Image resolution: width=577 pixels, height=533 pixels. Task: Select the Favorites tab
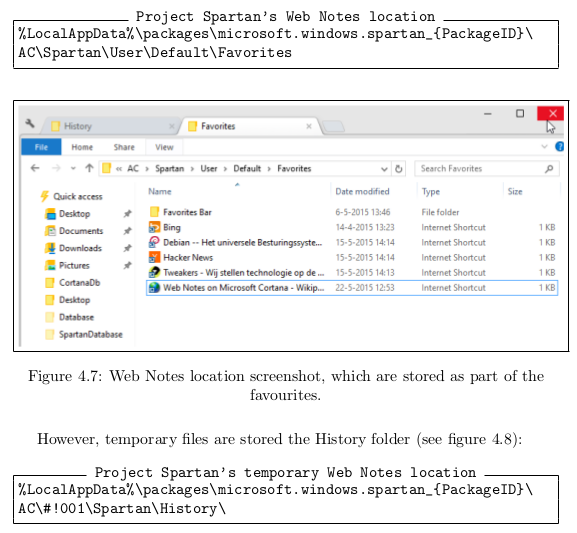(250, 126)
